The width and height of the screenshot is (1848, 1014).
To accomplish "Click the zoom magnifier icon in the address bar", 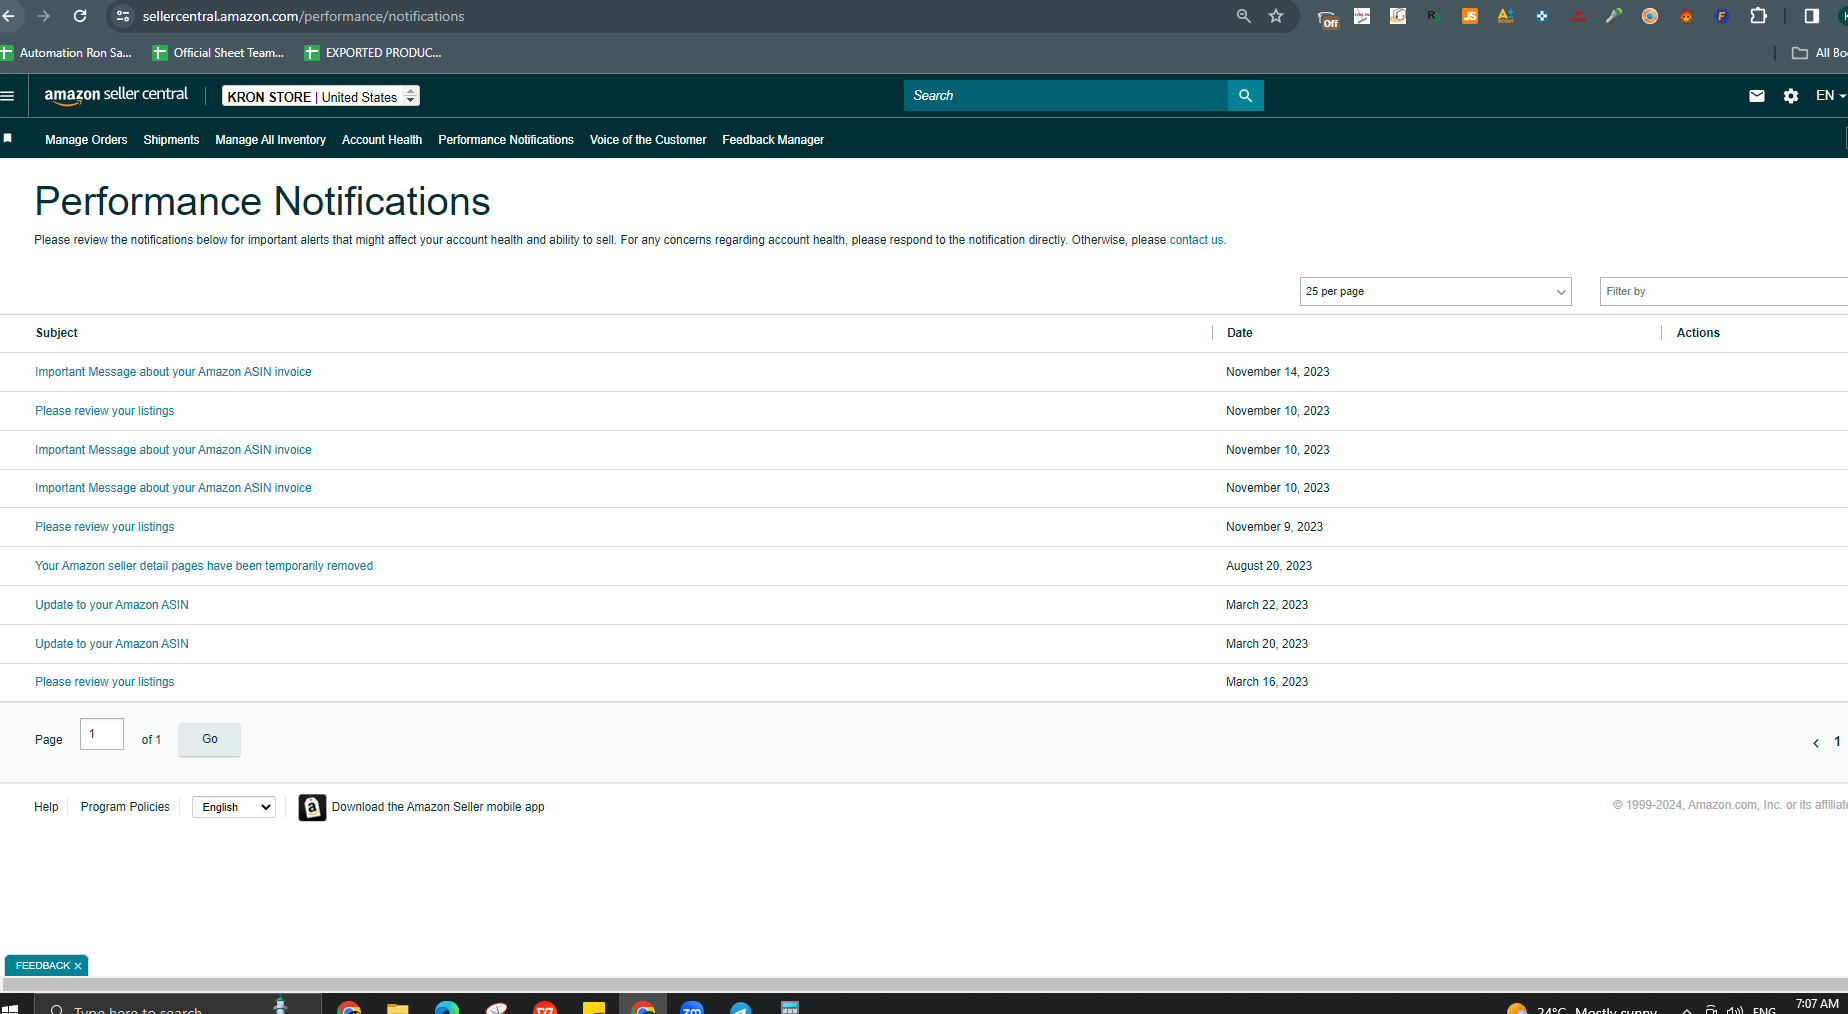I will [1244, 16].
